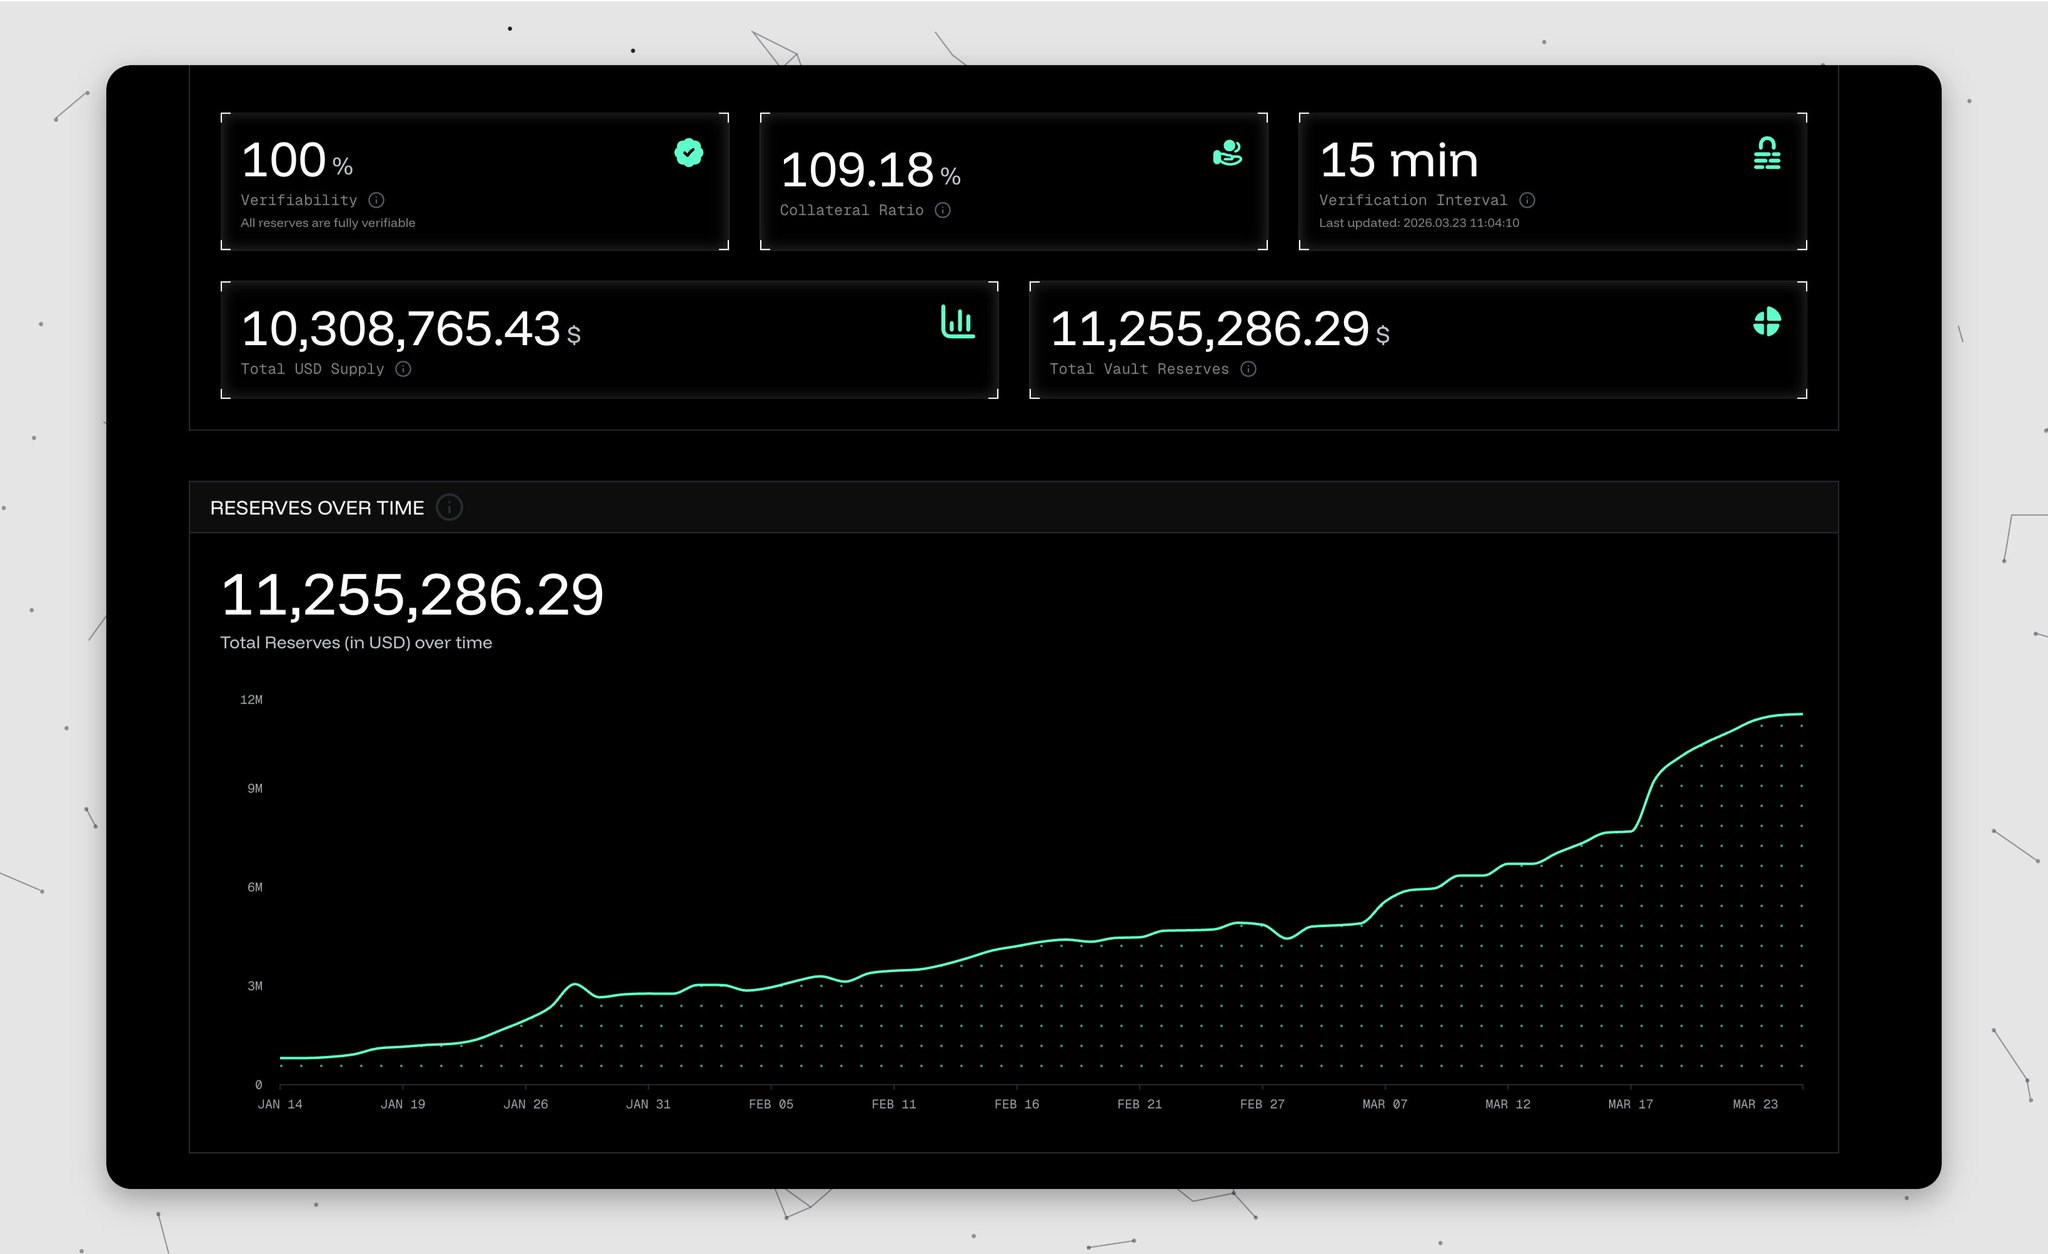Click the large chart reserves total 11,255,286.29
Image resolution: width=2048 pixels, height=1254 pixels.
[x=411, y=595]
